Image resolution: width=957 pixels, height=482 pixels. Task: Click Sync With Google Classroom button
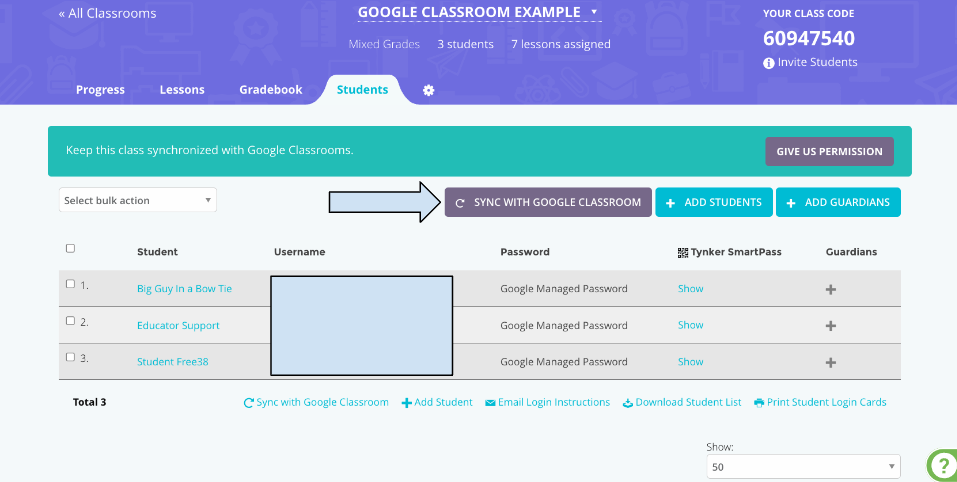point(548,202)
